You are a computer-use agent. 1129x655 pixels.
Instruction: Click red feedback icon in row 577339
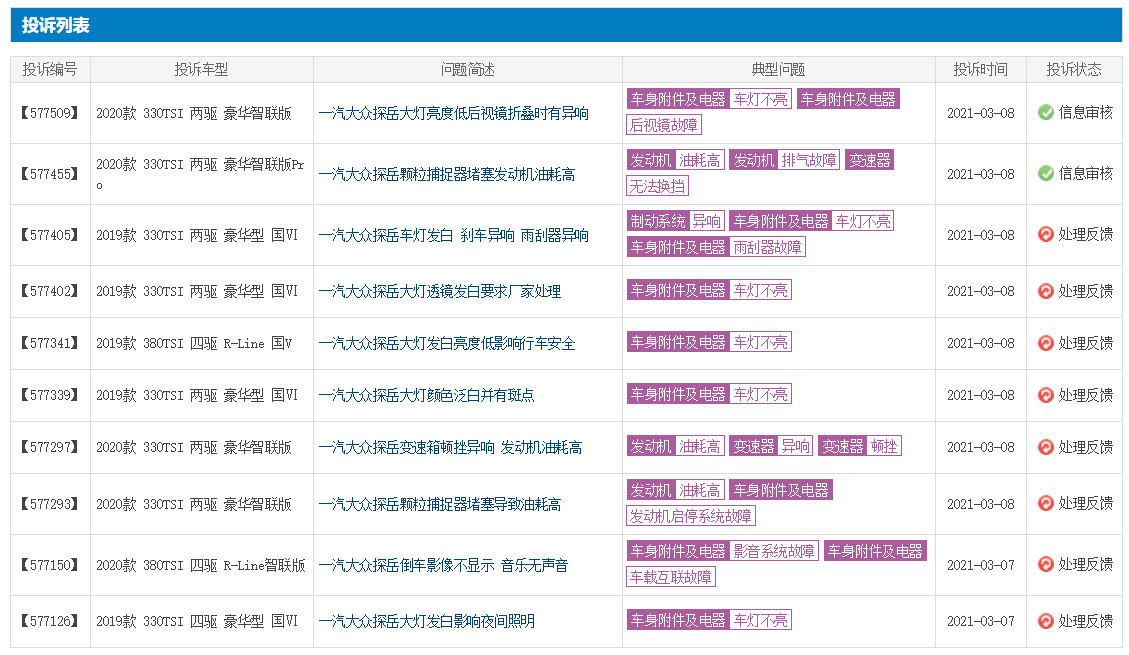pyautogui.click(x=1045, y=395)
